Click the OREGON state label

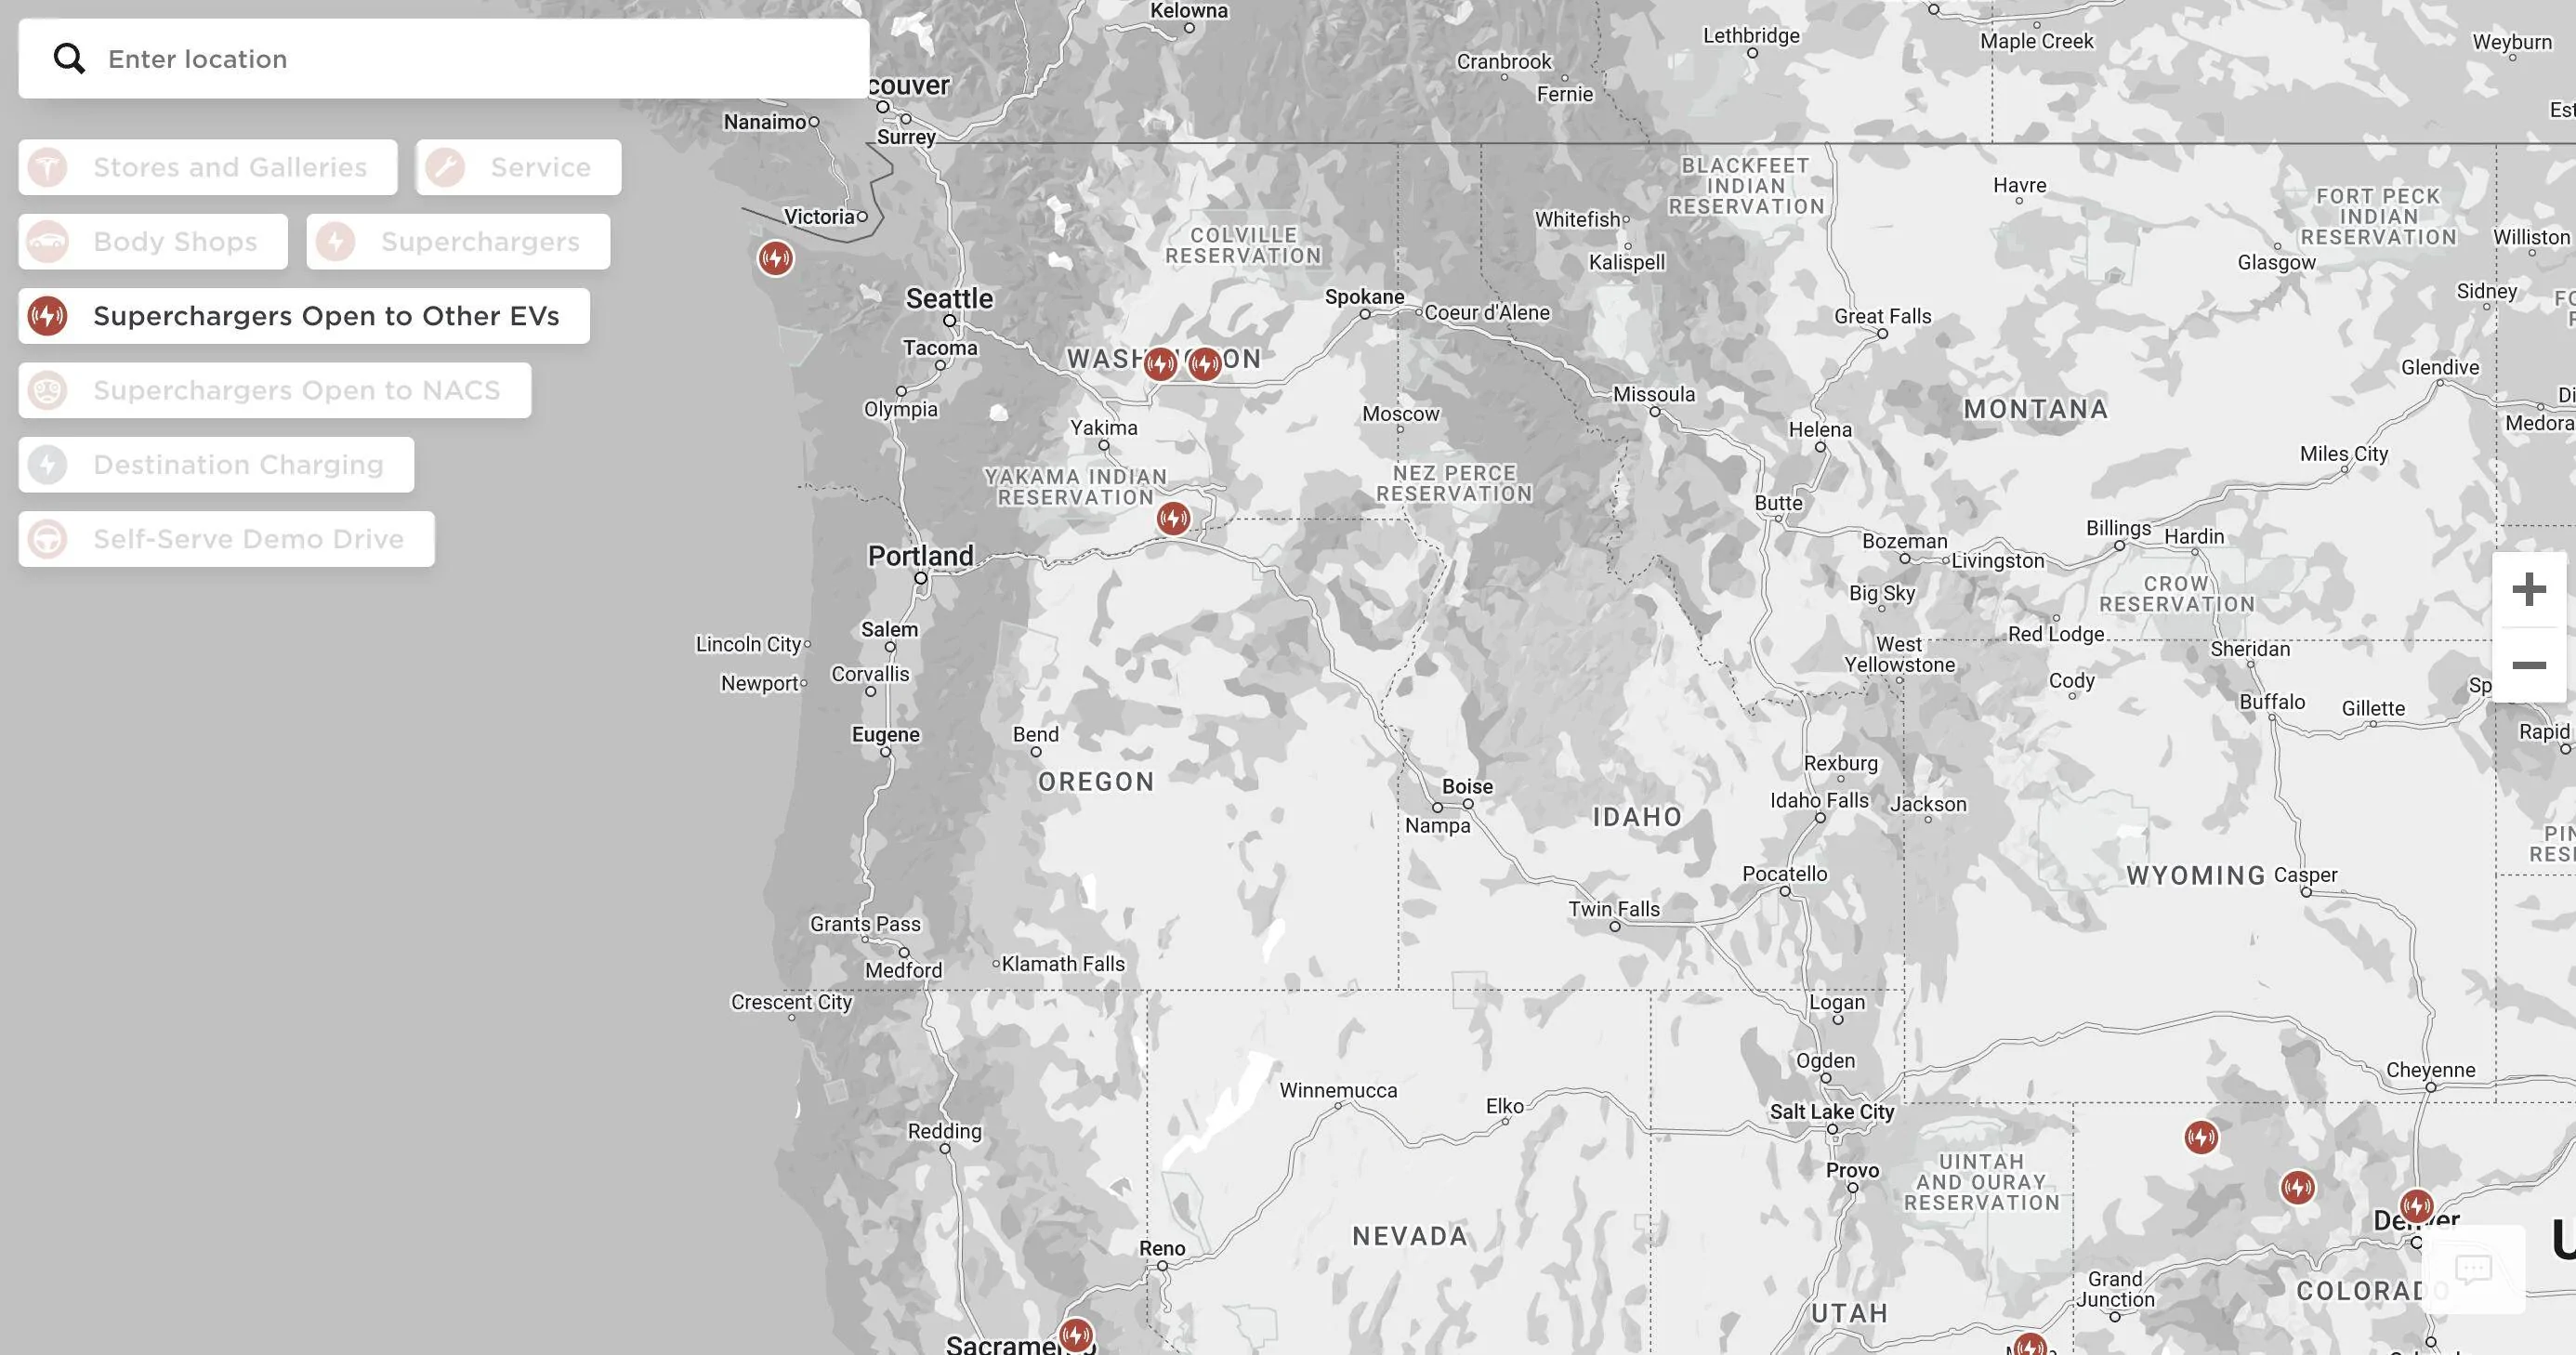[1096, 782]
